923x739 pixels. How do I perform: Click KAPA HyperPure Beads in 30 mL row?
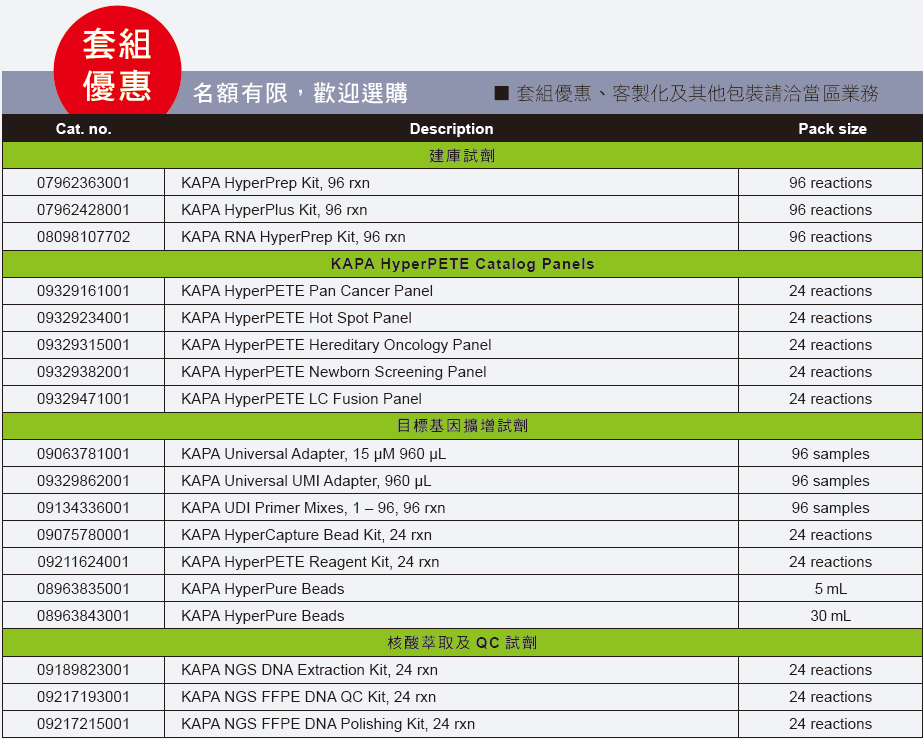click(x=263, y=616)
